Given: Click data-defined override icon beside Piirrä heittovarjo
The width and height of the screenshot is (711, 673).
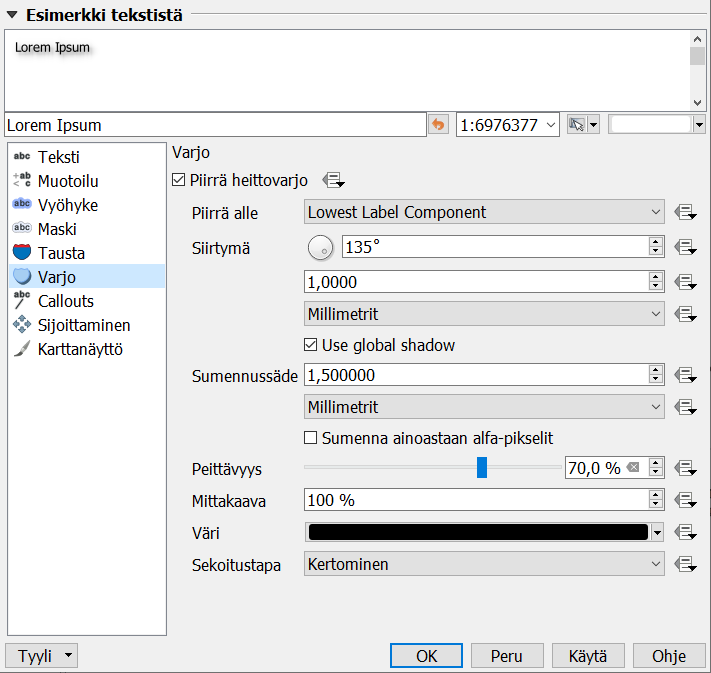Looking at the screenshot, I should (333, 180).
